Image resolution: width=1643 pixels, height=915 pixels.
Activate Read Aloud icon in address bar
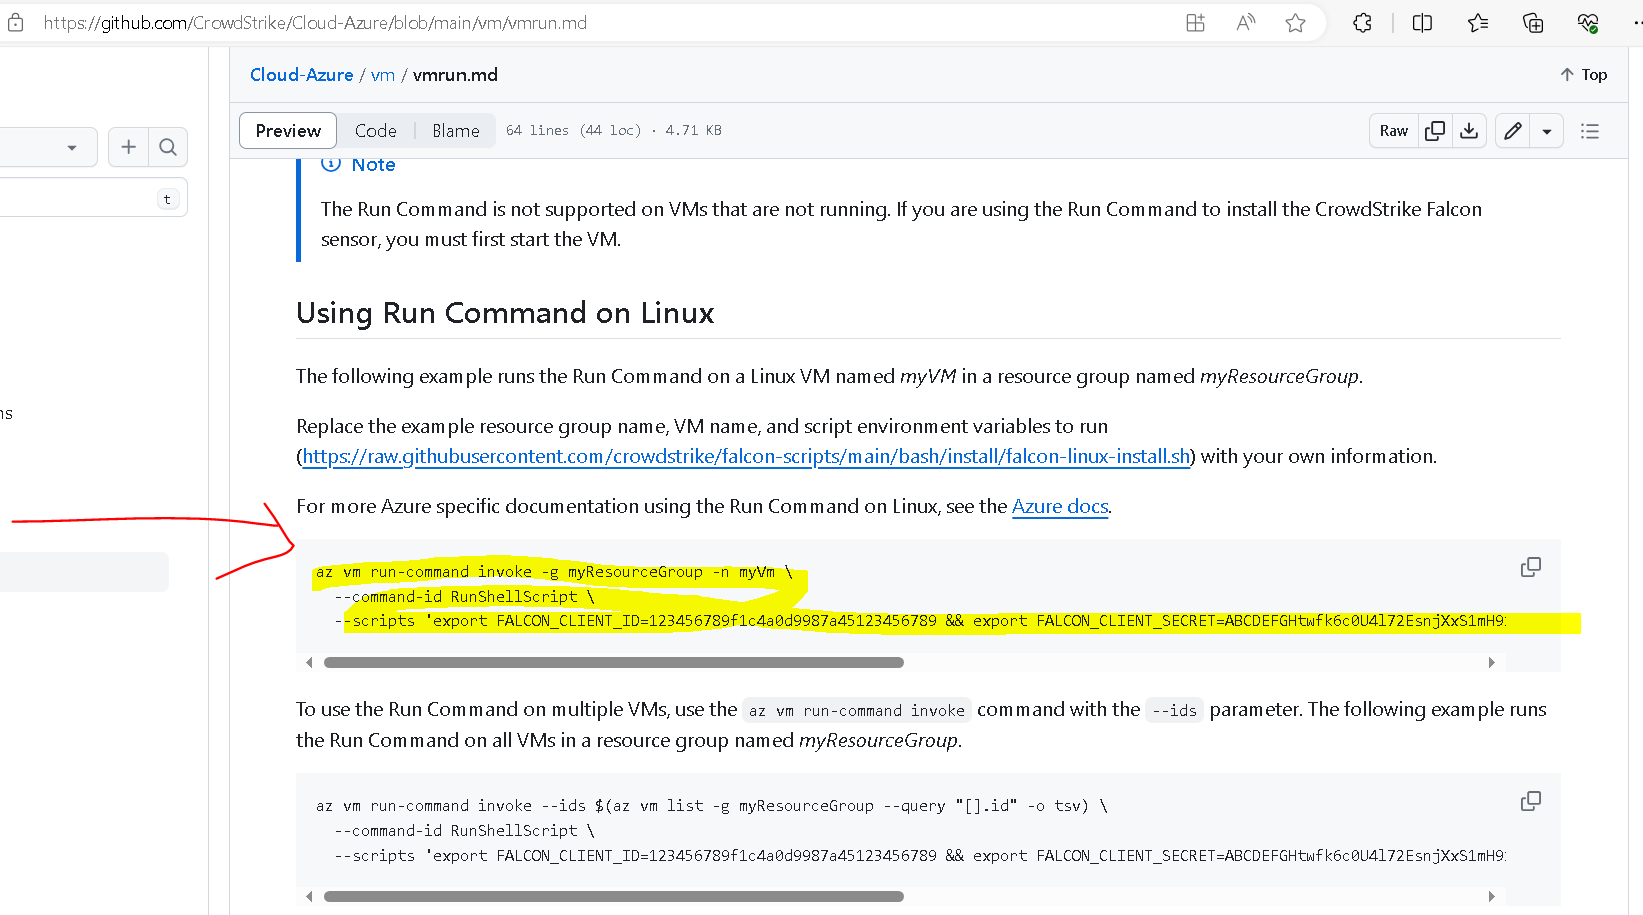pos(1245,22)
